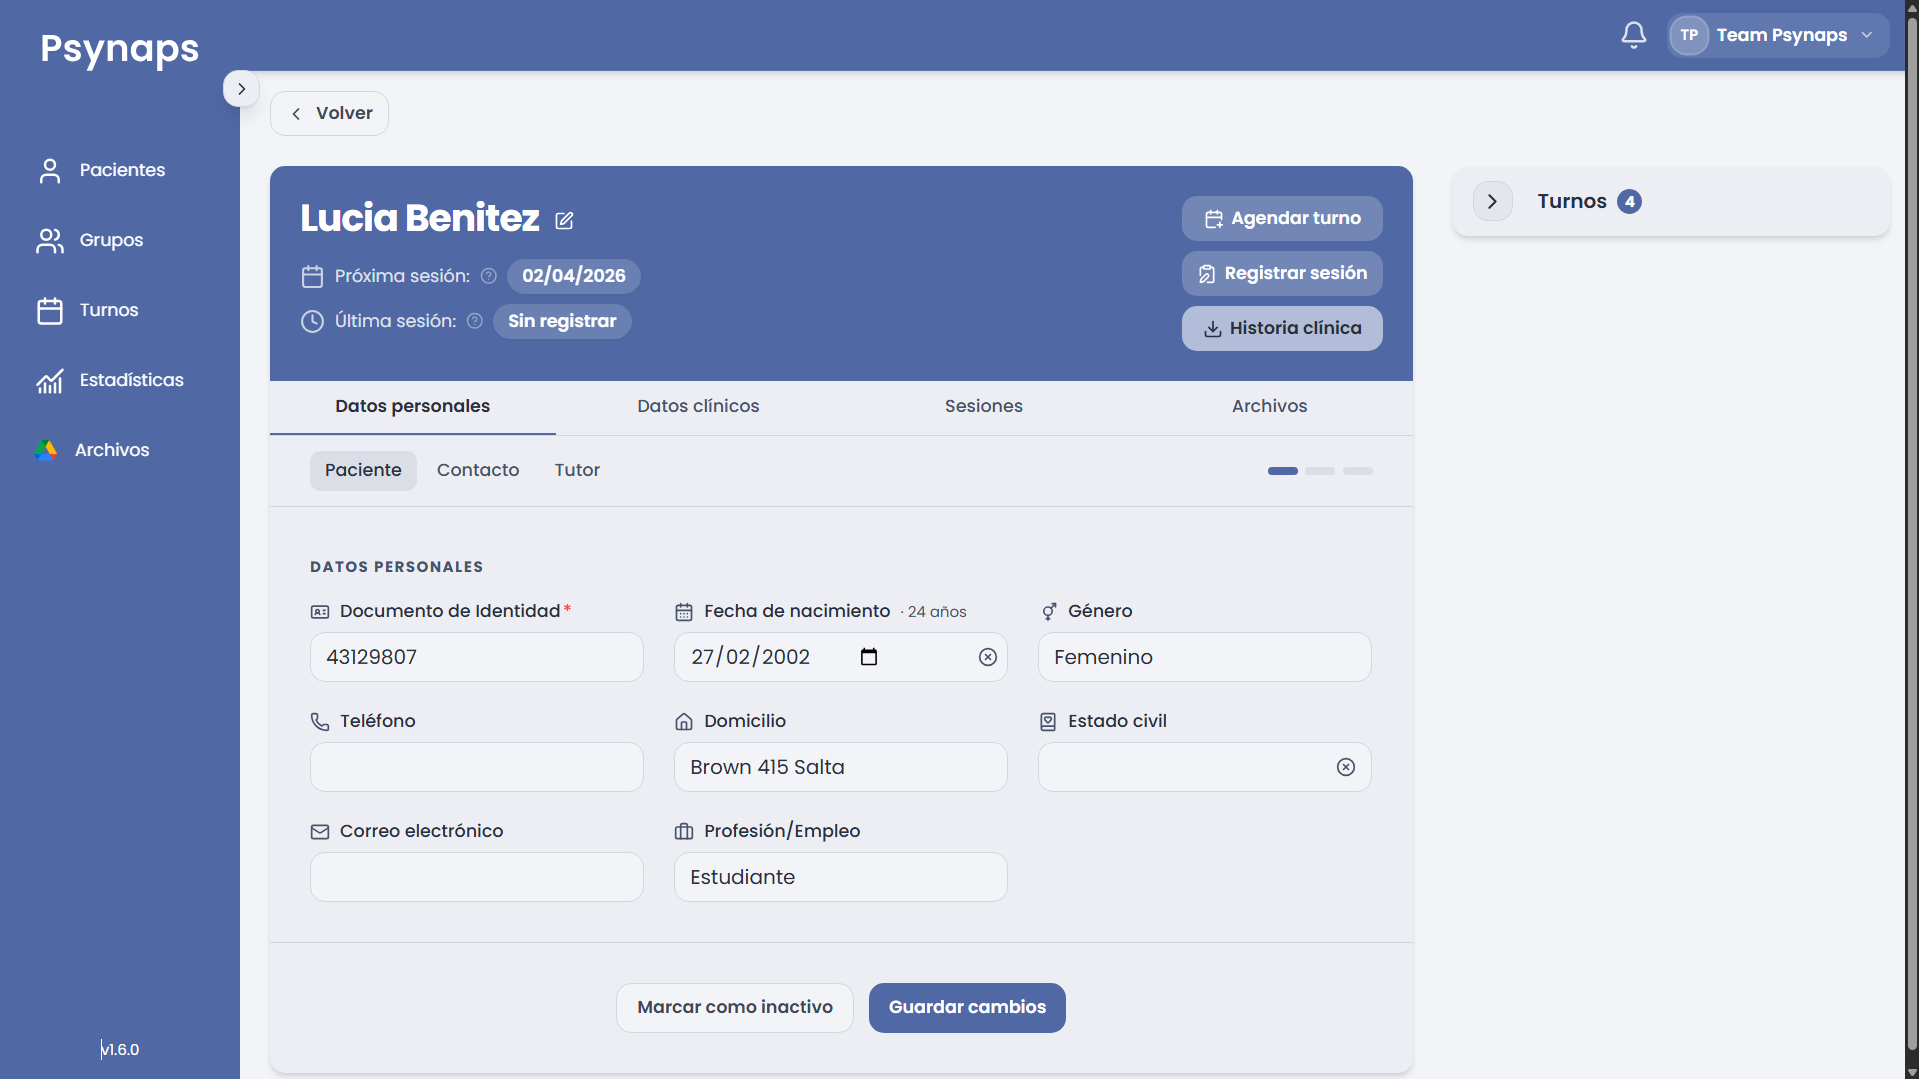The width and height of the screenshot is (1919, 1079).
Task: Expand the collapsed sidebar toggle arrow
Action: tap(241, 89)
